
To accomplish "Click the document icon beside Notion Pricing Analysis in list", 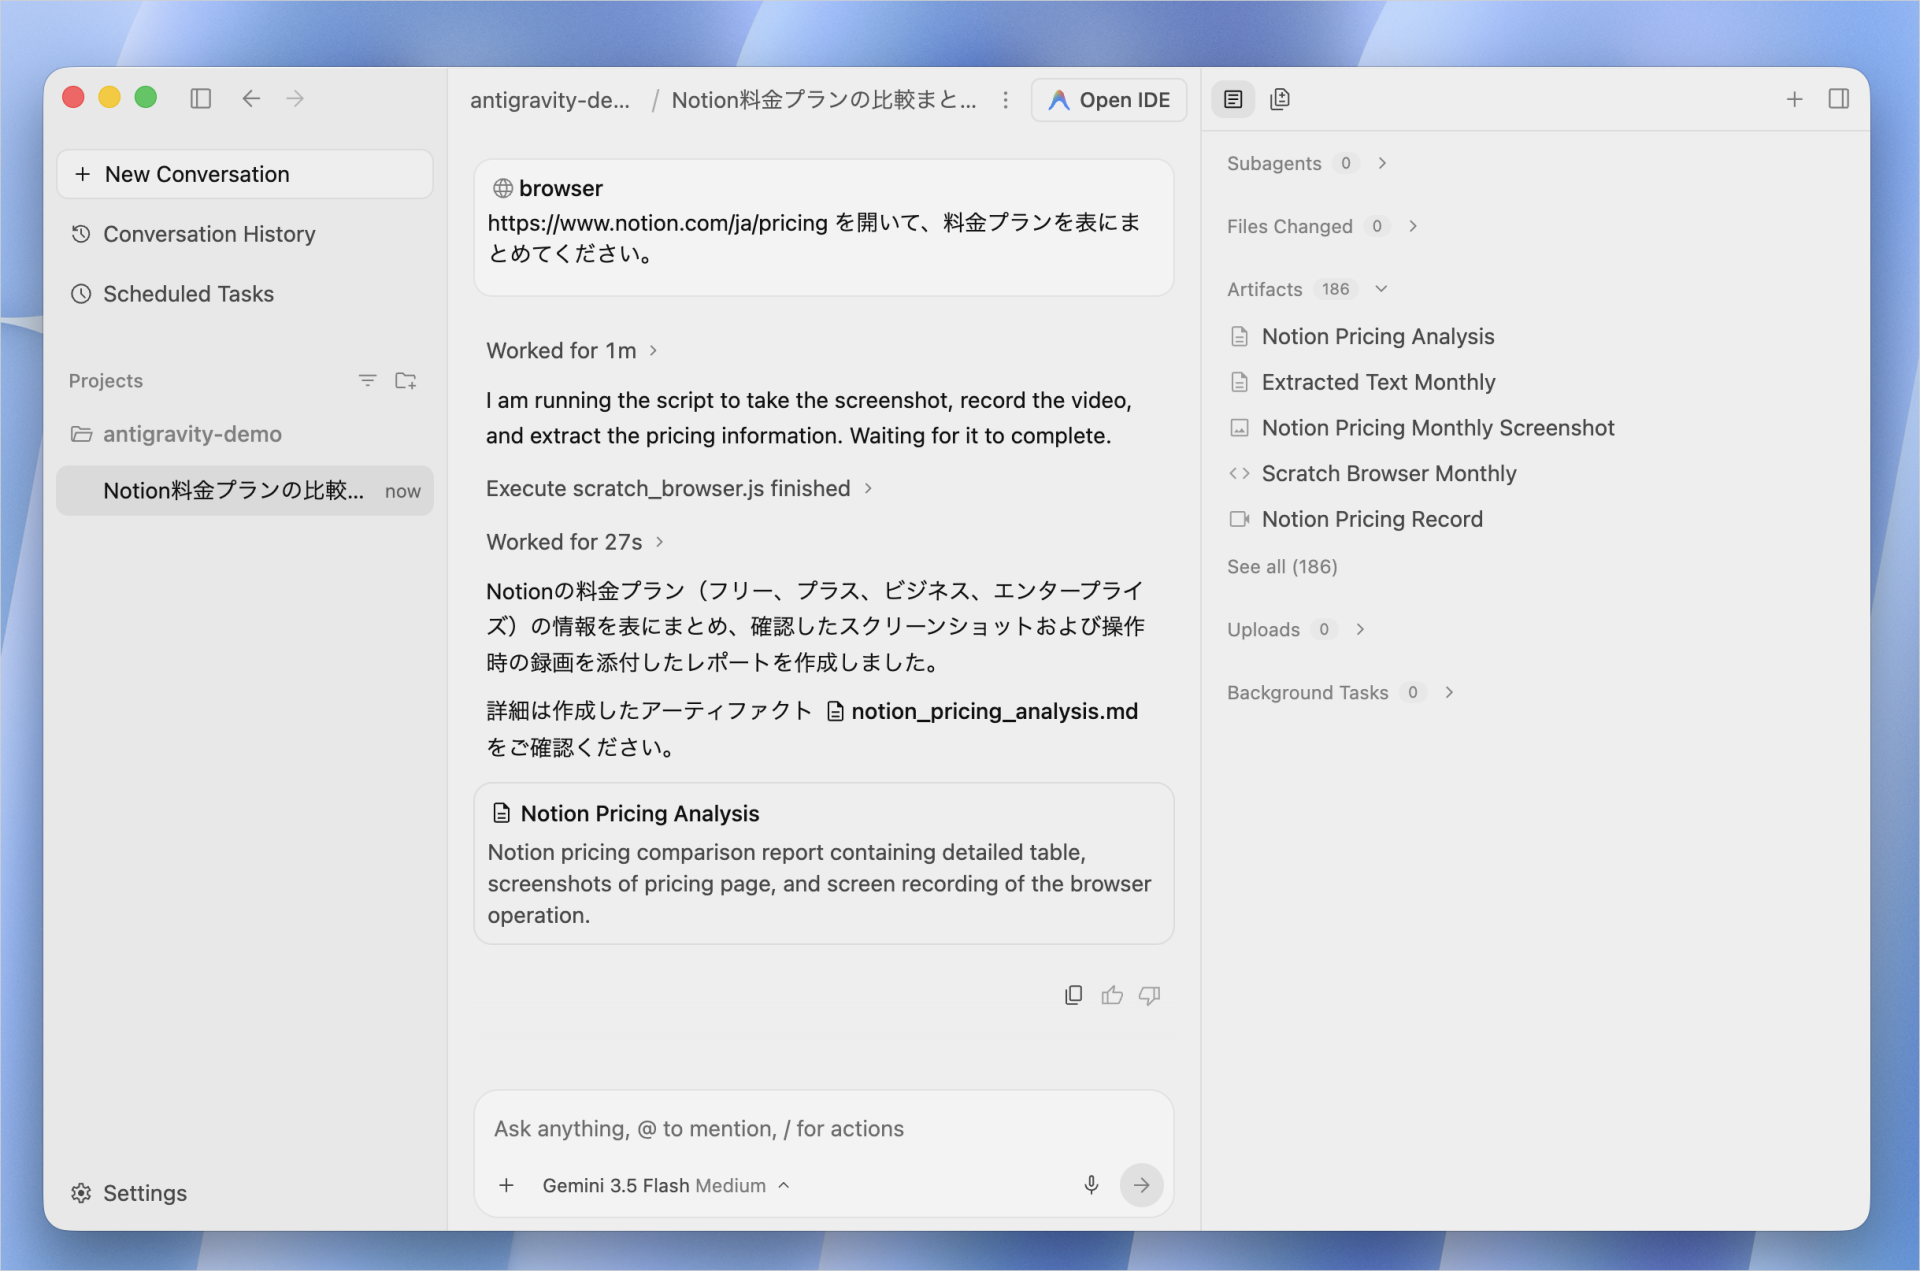I will [1239, 337].
